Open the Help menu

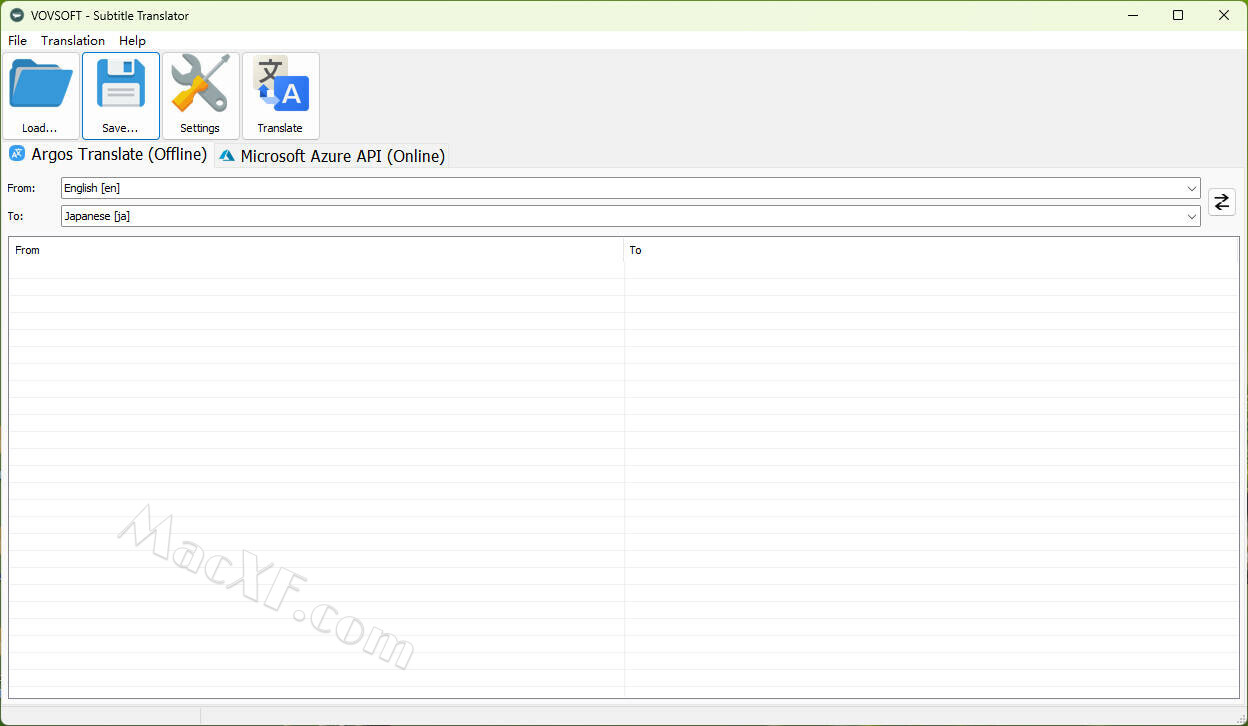(x=132, y=41)
